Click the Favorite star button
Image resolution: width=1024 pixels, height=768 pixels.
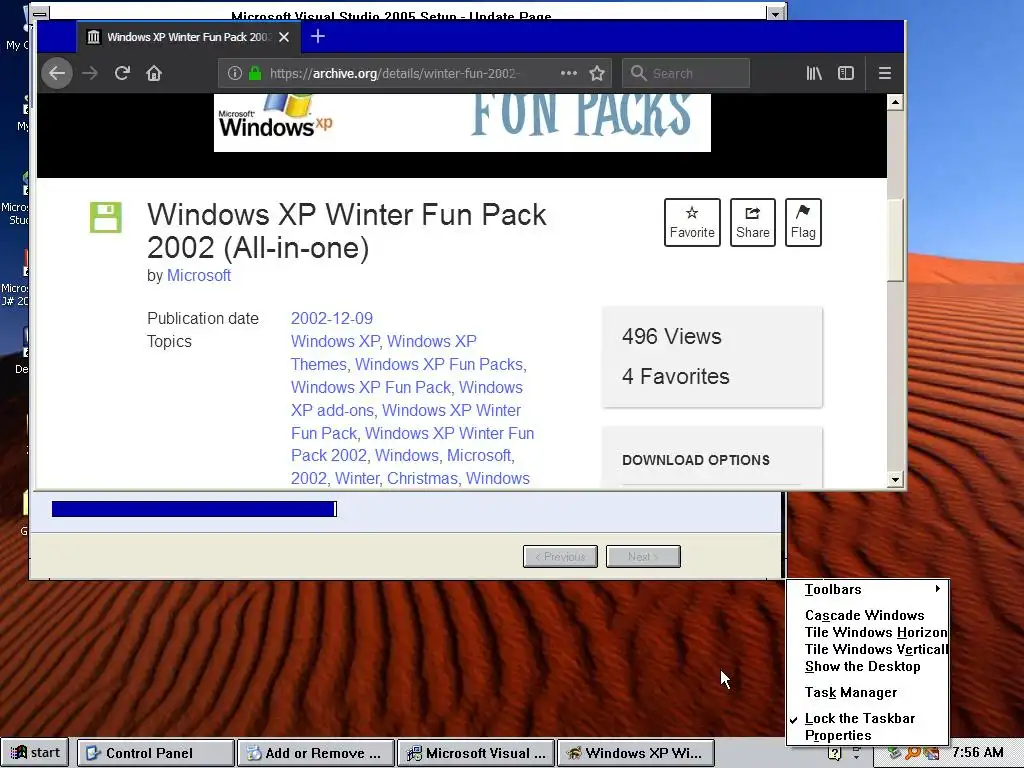tap(692, 223)
